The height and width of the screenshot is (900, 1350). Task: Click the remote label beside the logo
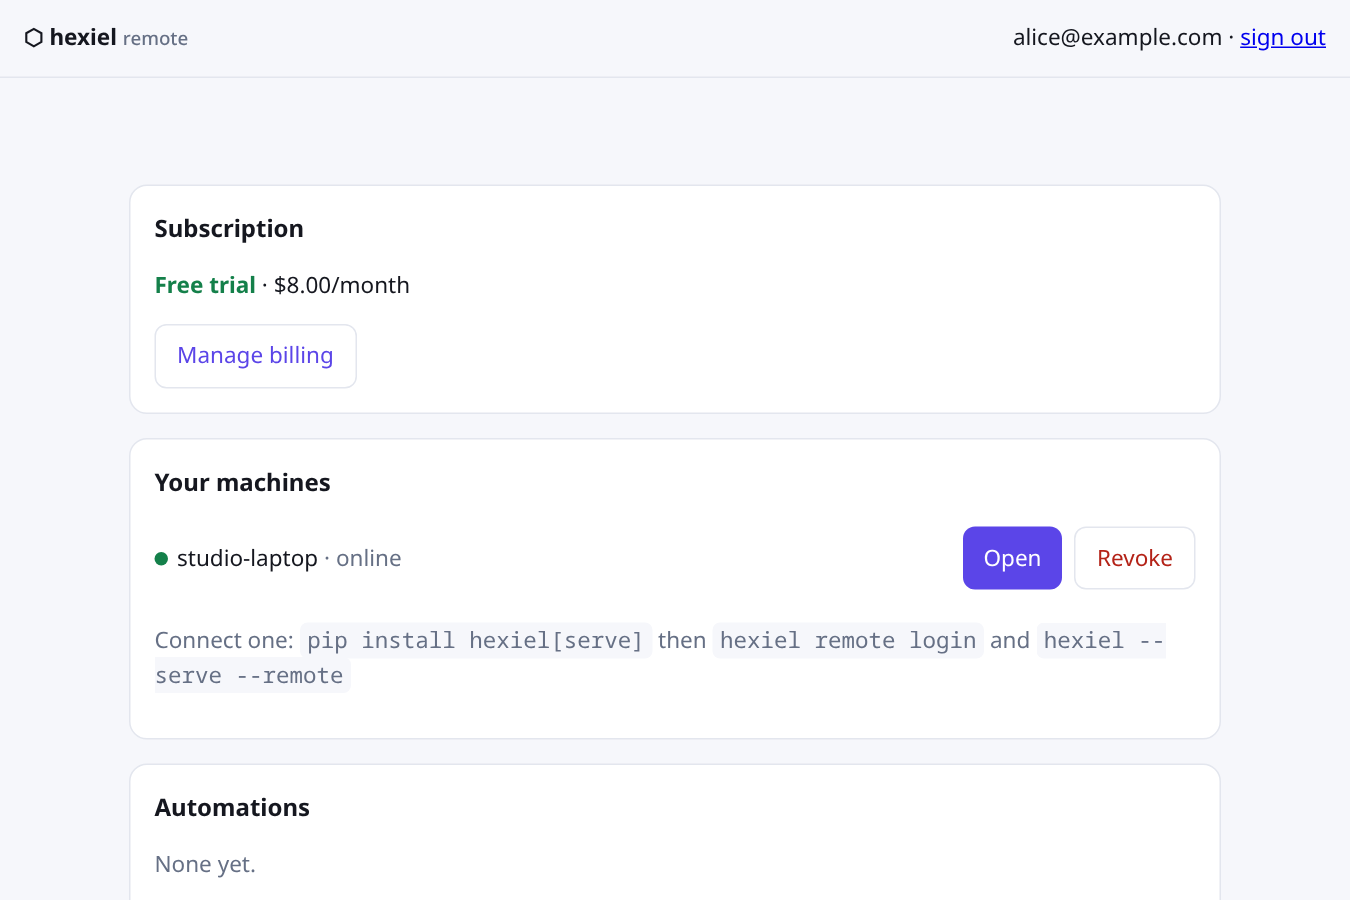click(155, 39)
